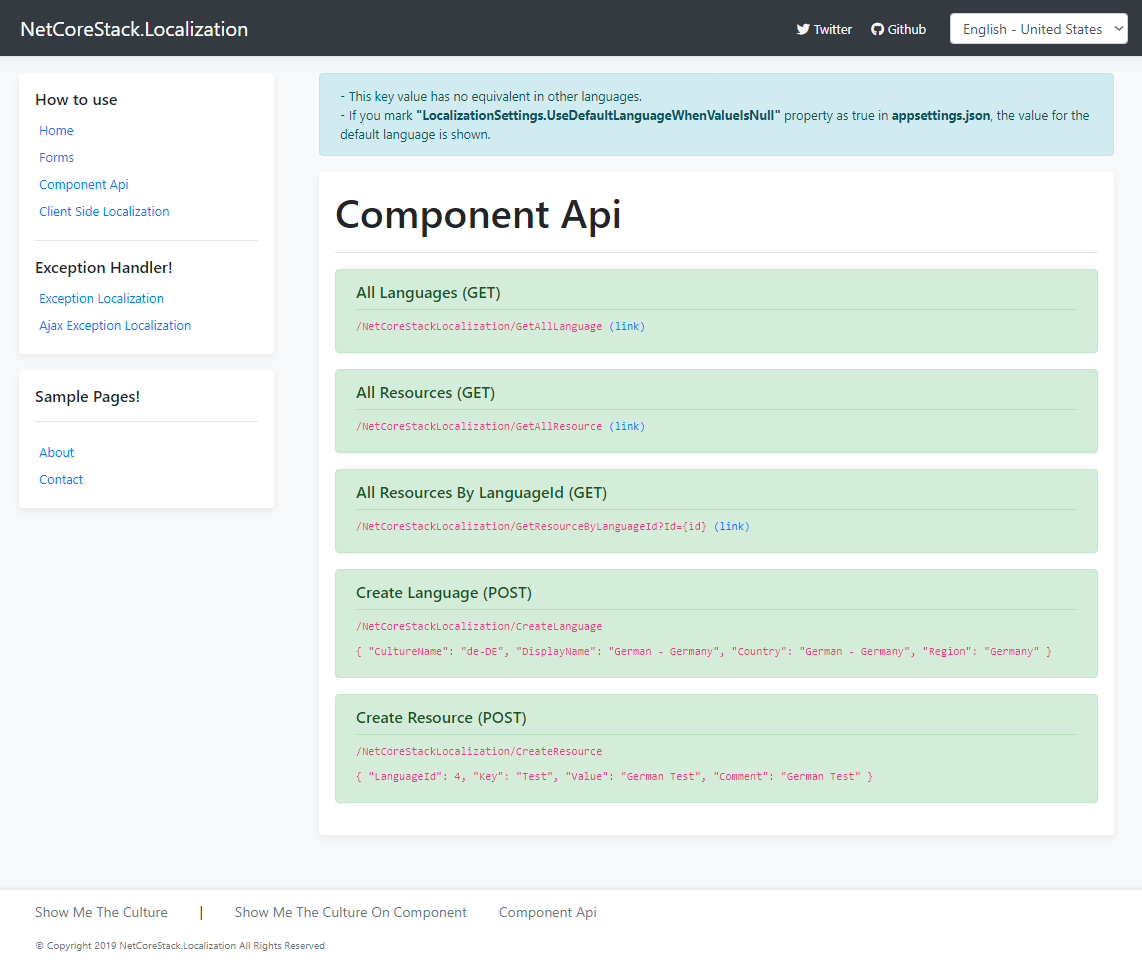Open the English - United States language dropdown
The width and height of the screenshot is (1142, 968).
[1038, 29]
